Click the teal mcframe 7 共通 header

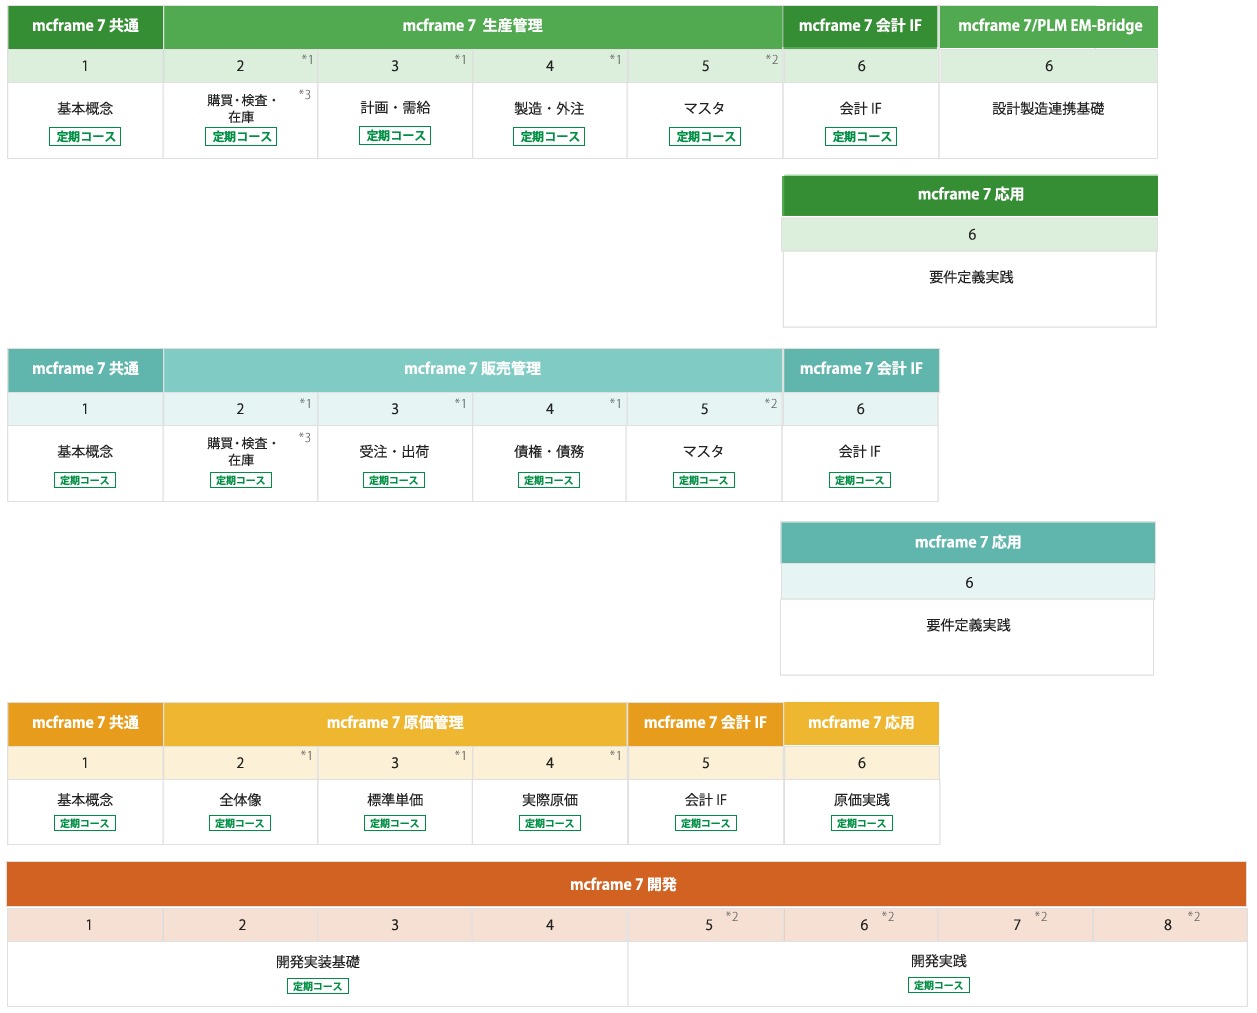click(85, 369)
